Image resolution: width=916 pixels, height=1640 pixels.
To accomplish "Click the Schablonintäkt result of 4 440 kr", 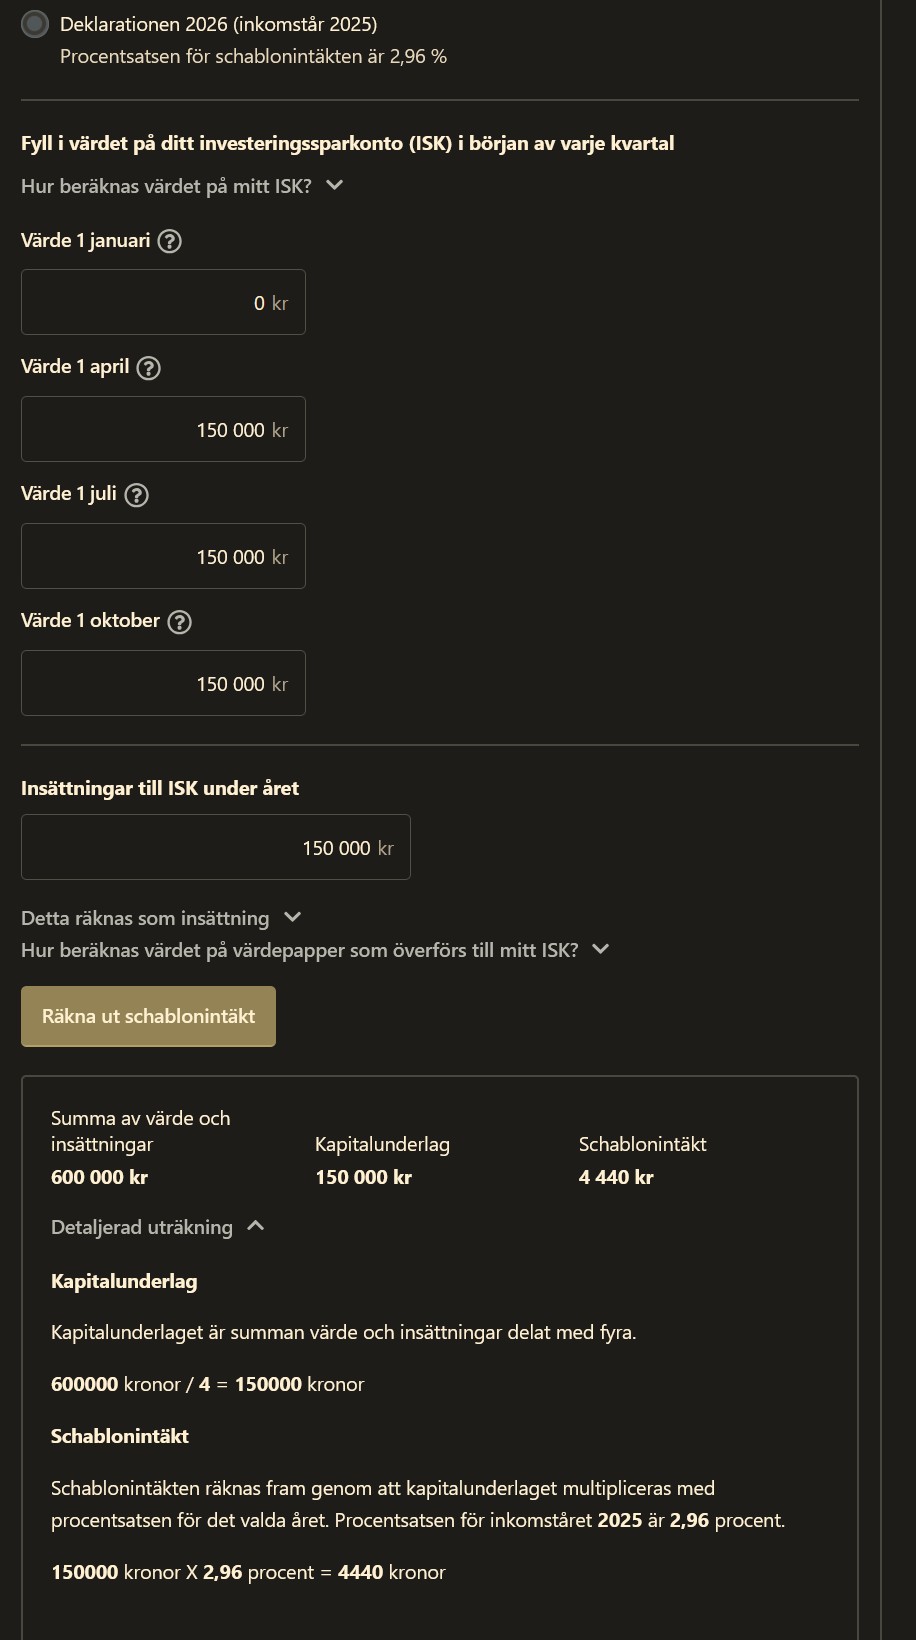I will [616, 1177].
